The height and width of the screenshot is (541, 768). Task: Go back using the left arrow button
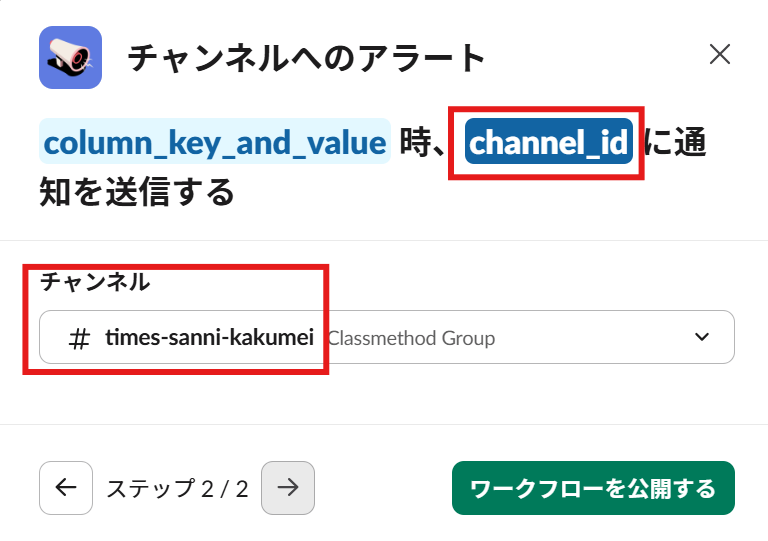pyautogui.click(x=66, y=487)
